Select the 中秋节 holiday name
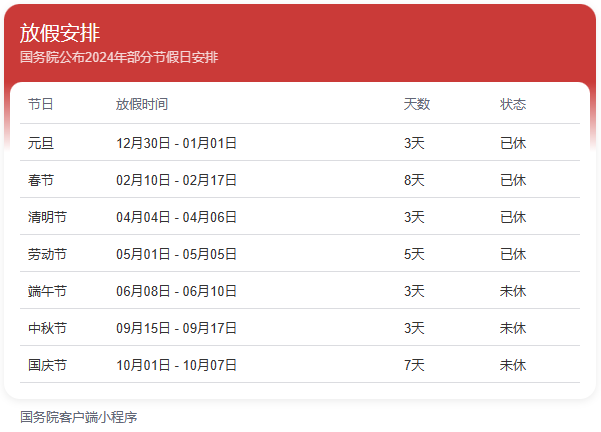This screenshot has width=601, height=432. pyautogui.click(x=47, y=328)
